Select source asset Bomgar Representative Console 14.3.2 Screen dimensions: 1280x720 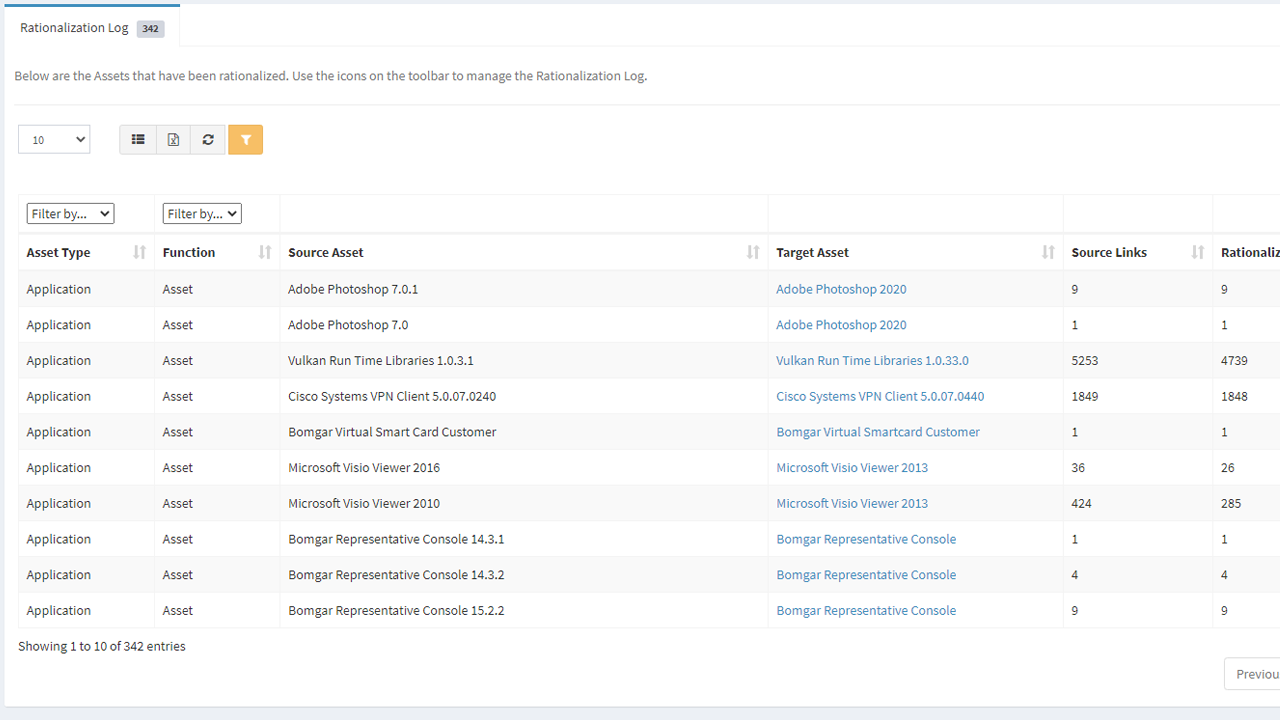396,575
